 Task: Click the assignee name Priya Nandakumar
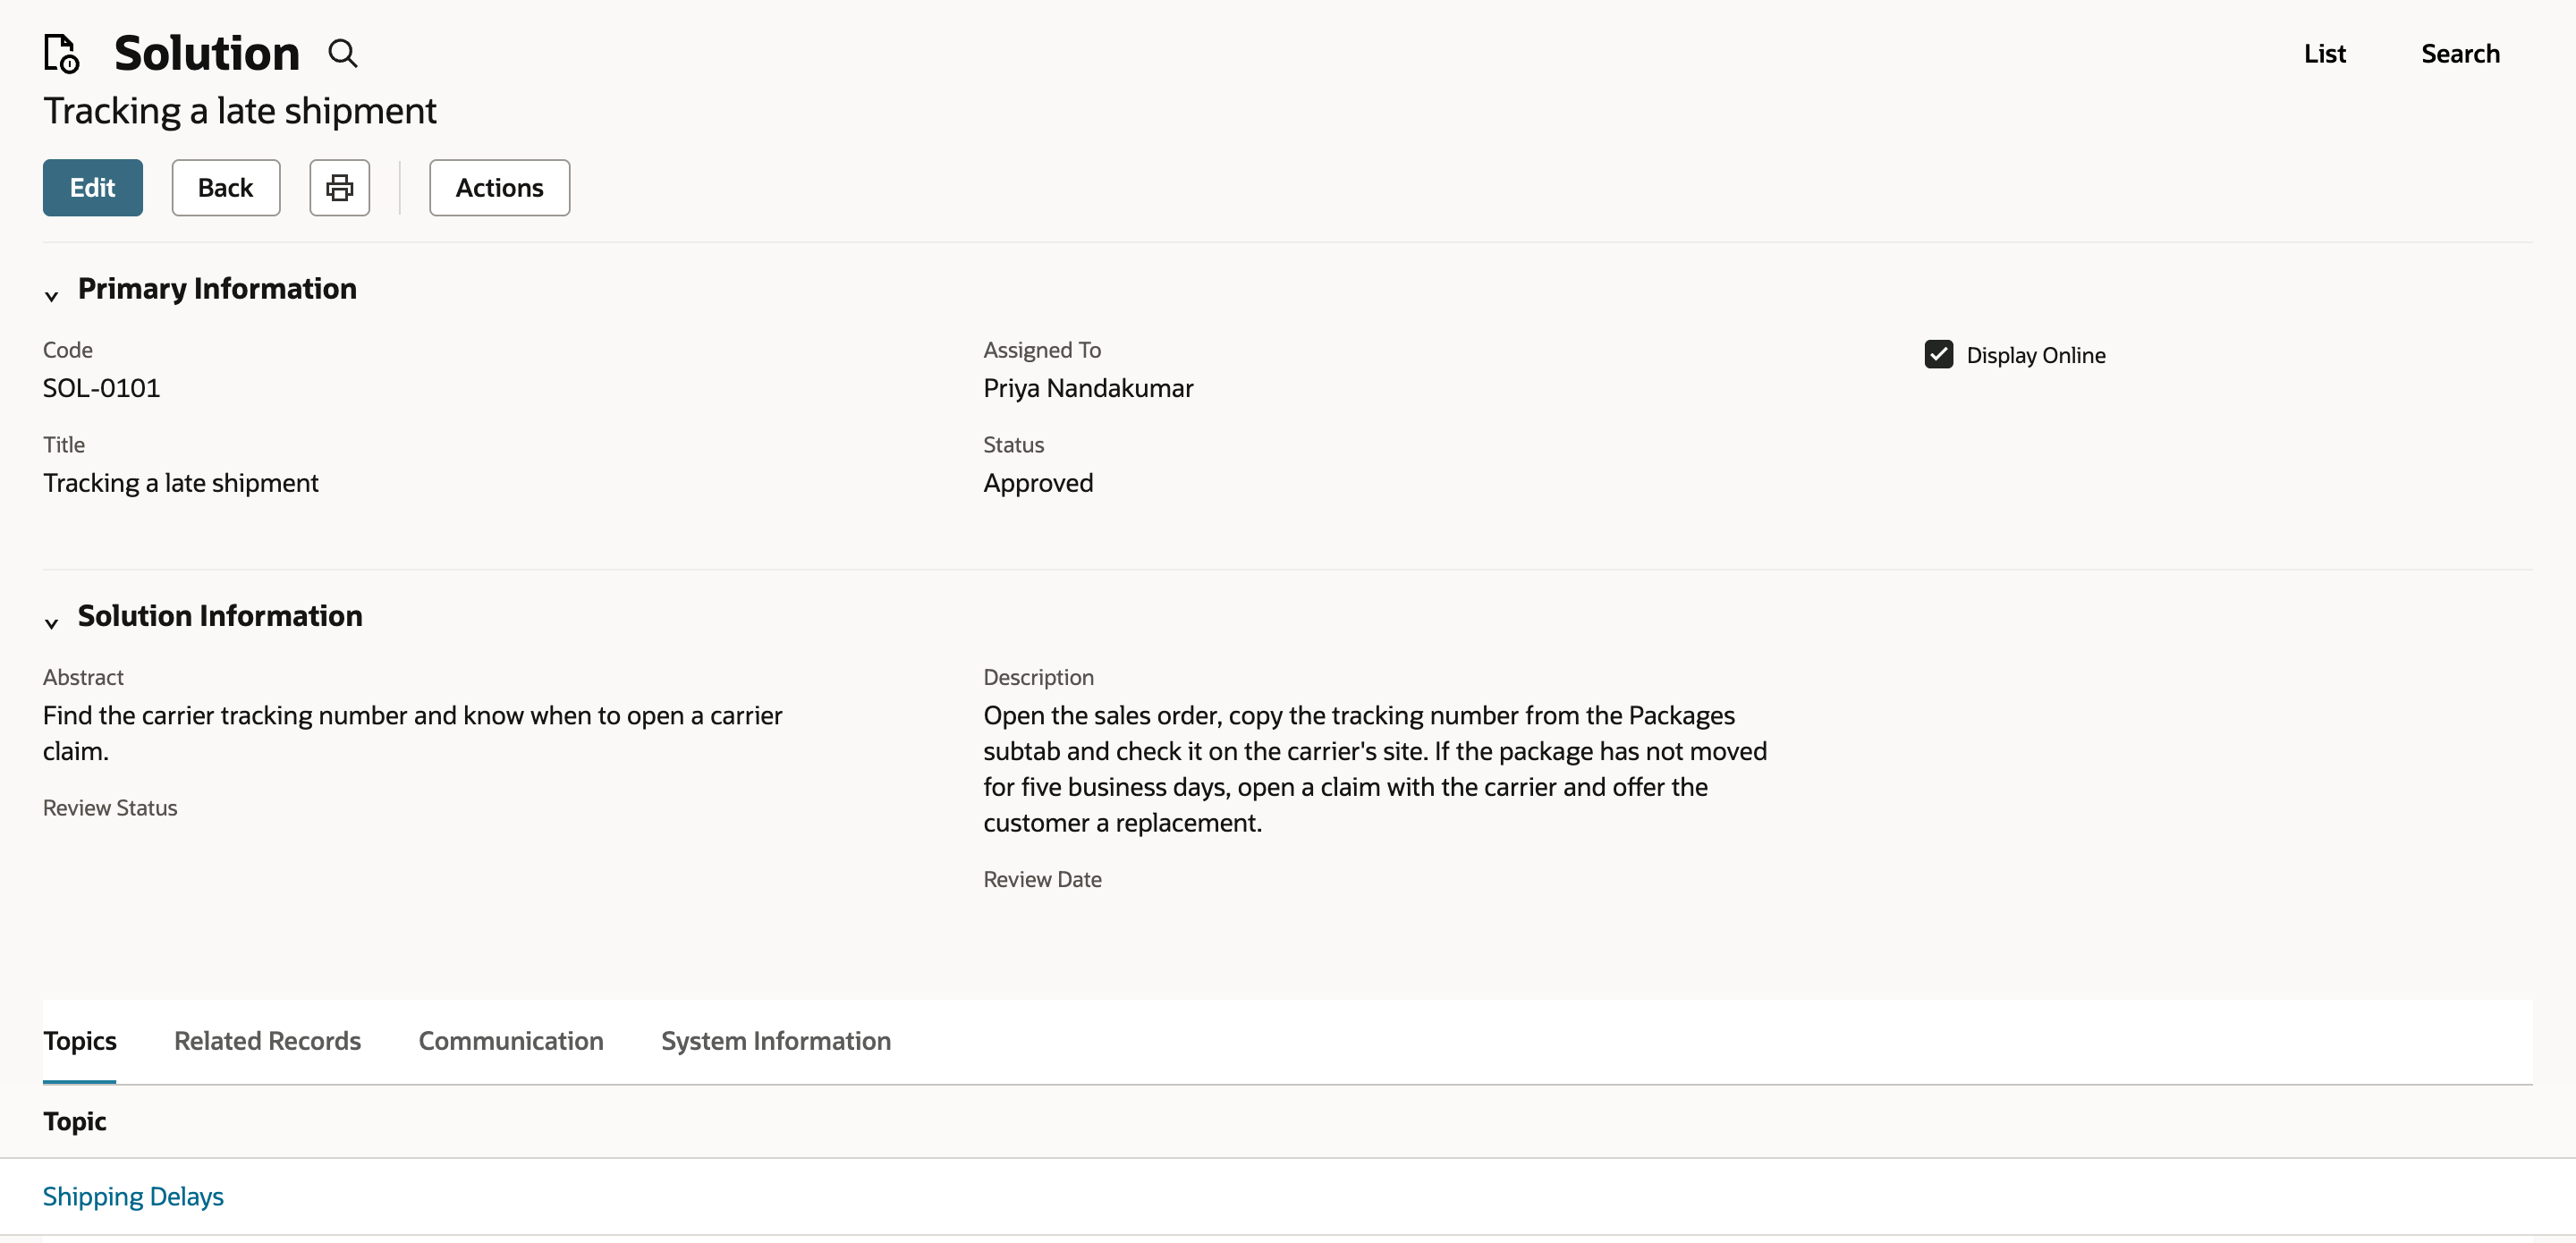click(1088, 388)
